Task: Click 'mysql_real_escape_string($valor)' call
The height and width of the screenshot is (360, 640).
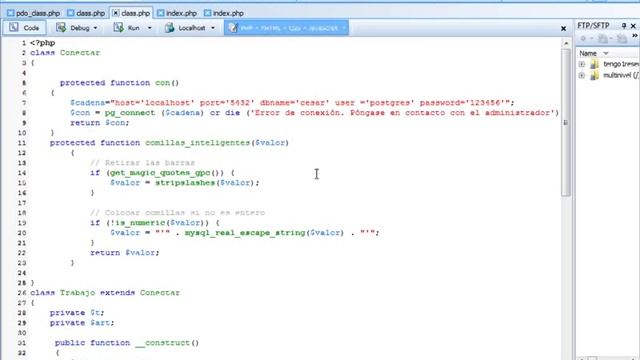Action: (264, 233)
